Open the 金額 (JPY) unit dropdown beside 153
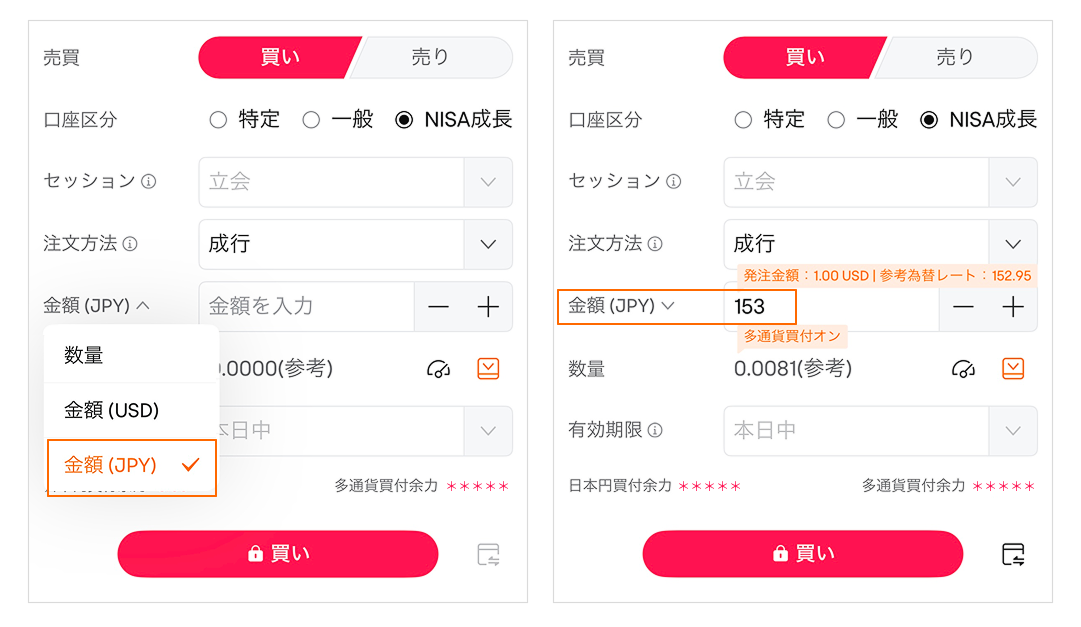 click(622, 306)
